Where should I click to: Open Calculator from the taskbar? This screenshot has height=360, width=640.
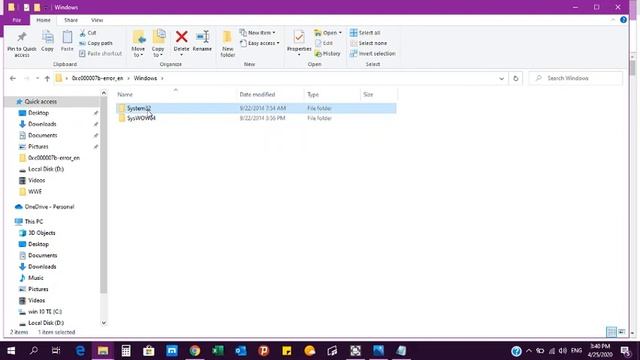click(126, 351)
